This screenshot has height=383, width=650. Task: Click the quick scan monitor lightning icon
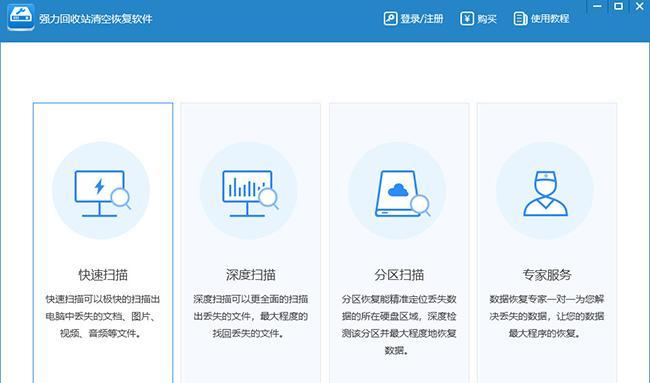[103, 193]
